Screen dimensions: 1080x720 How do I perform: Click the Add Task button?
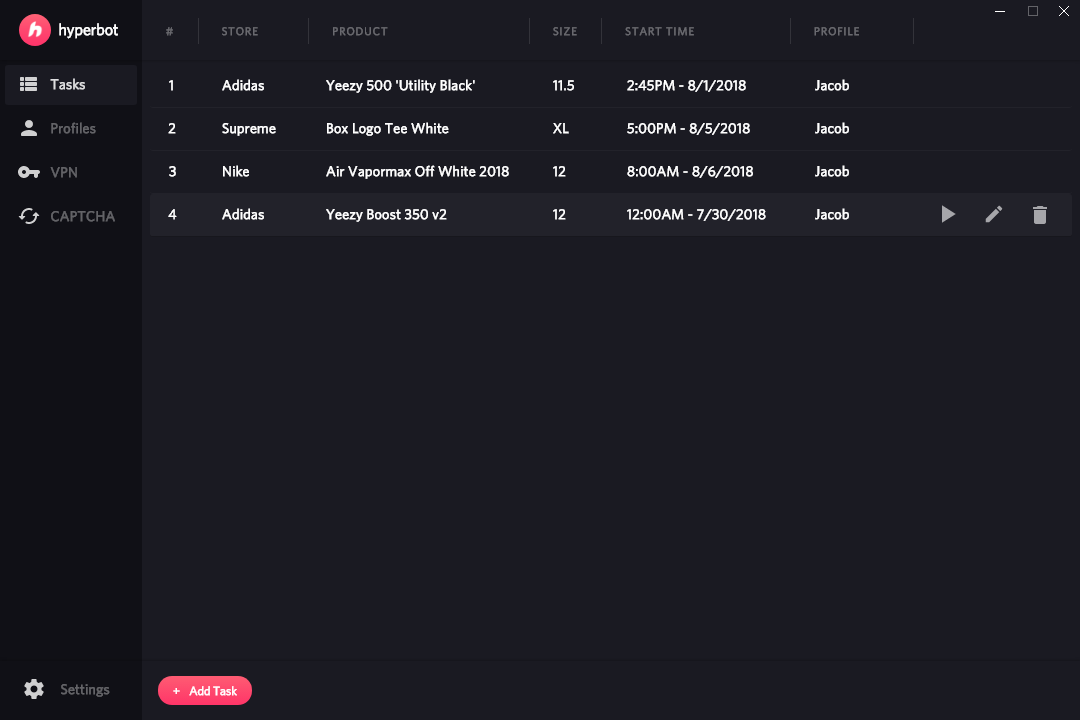point(205,690)
